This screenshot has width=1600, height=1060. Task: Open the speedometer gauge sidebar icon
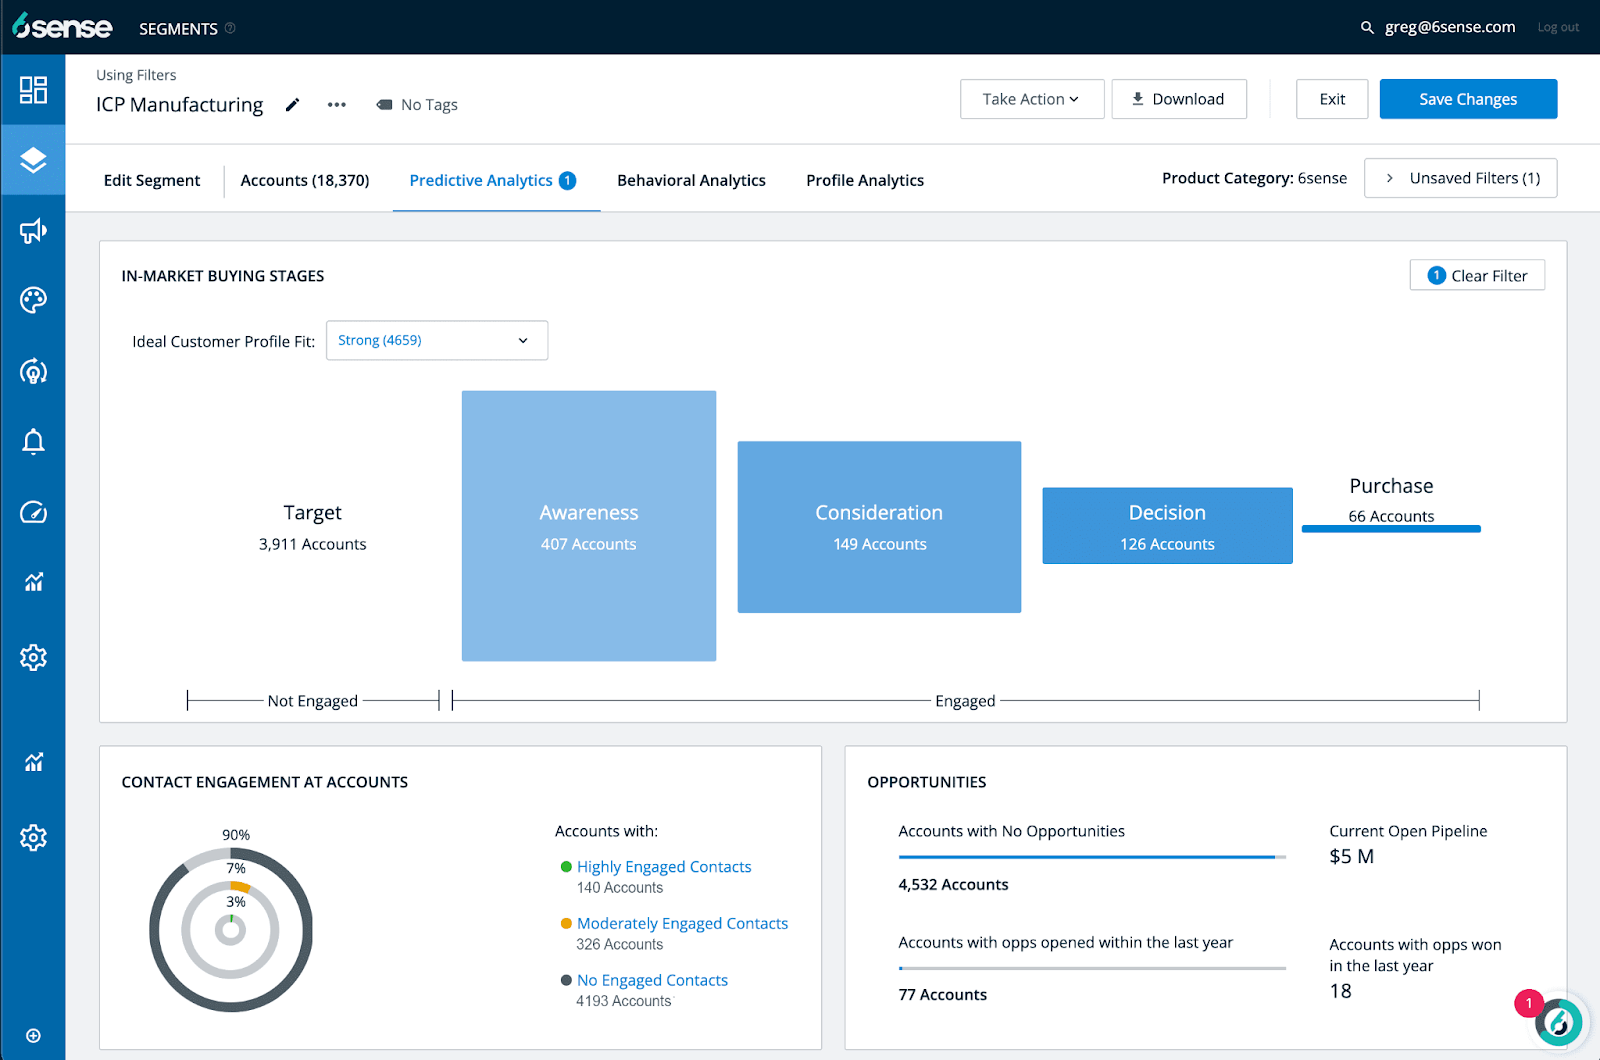[33, 512]
